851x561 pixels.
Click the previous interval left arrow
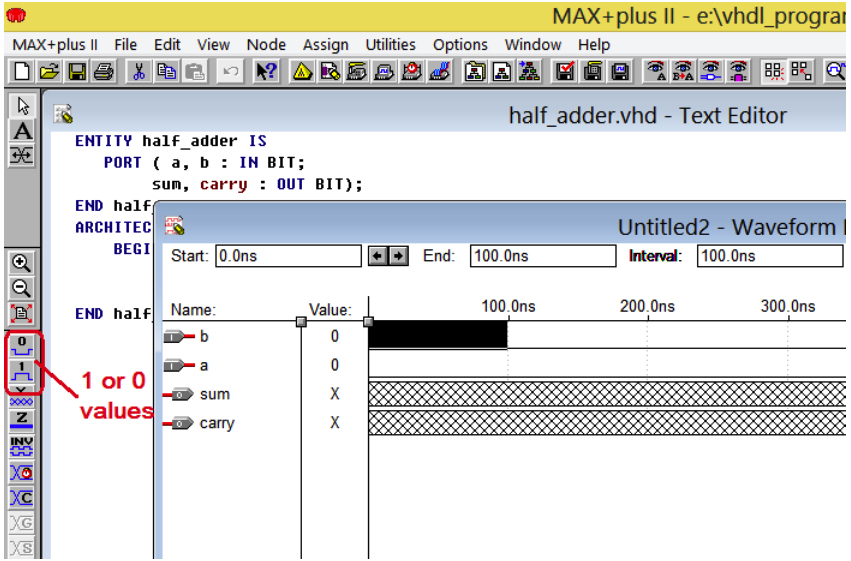pyautogui.click(x=377, y=256)
